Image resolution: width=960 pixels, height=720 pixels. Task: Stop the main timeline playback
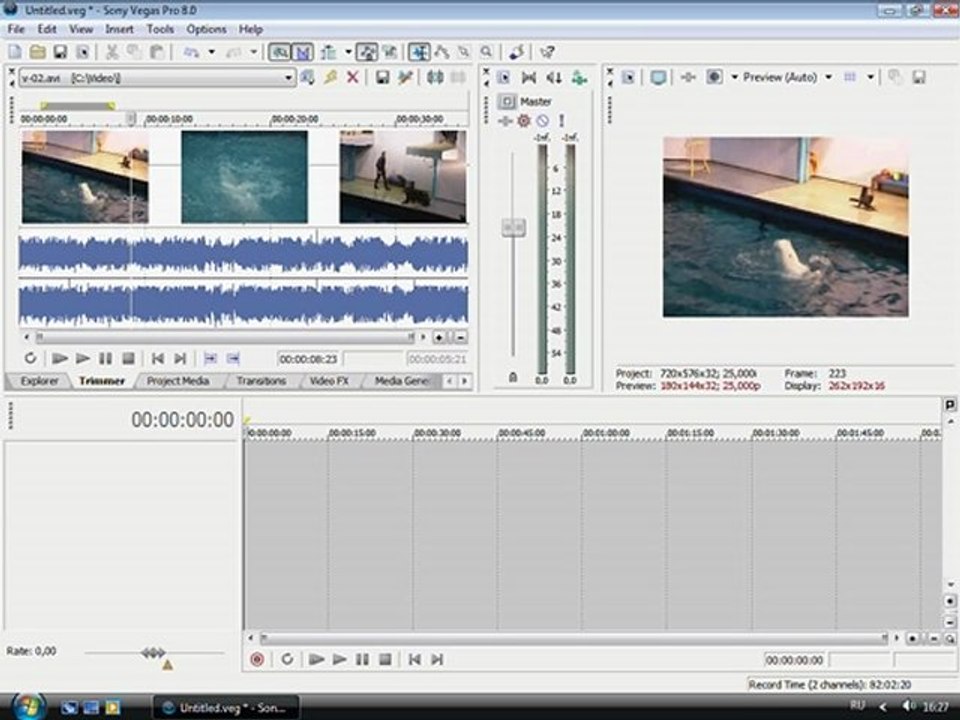(x=385, y=659)
